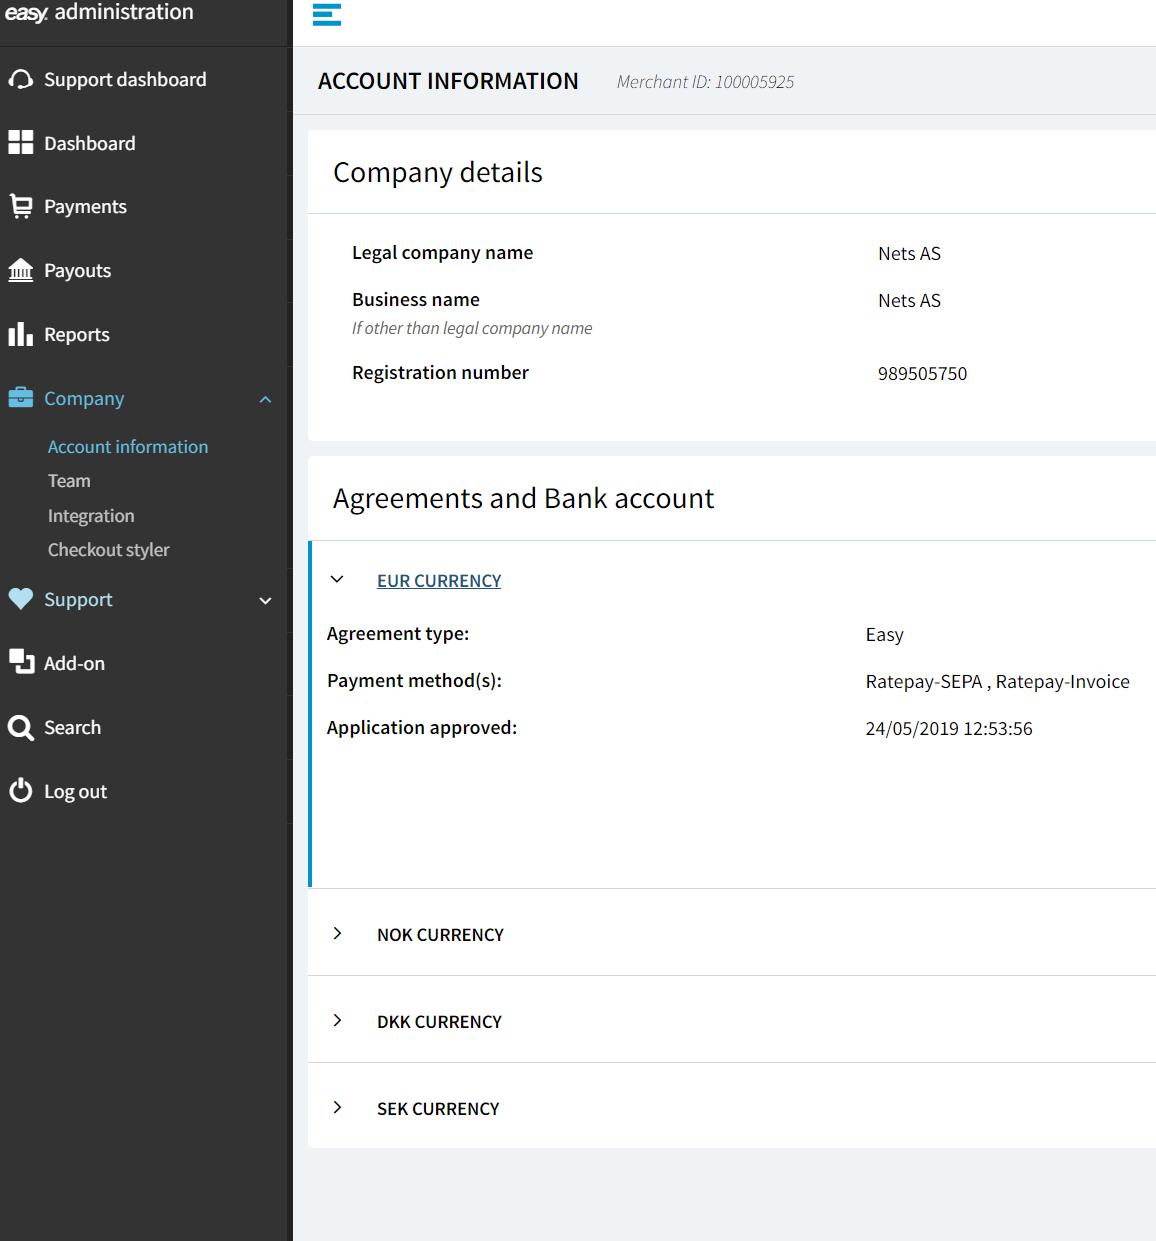Click the Log out power icon
The width and height of the screenshot is (1156, 1241).
click(x=21, y=791)
